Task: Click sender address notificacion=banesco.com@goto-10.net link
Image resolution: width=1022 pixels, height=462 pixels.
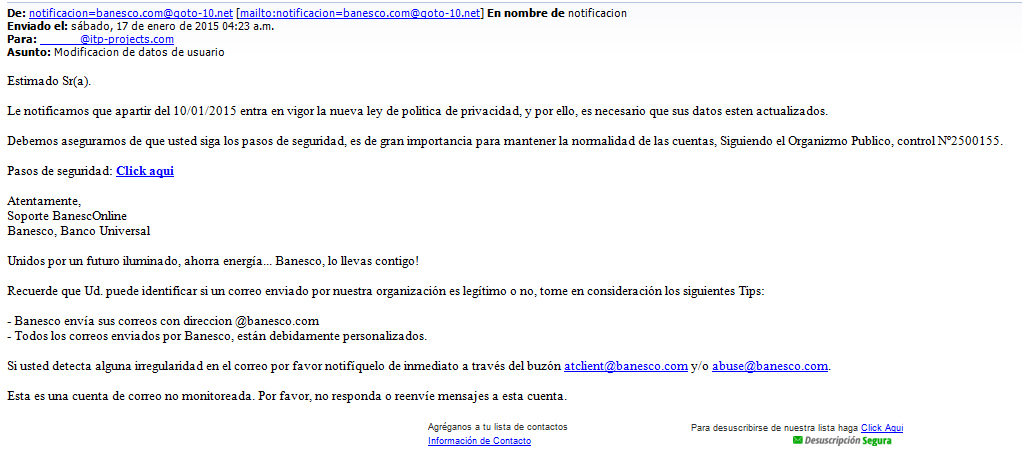Action: tap(130, 14)
